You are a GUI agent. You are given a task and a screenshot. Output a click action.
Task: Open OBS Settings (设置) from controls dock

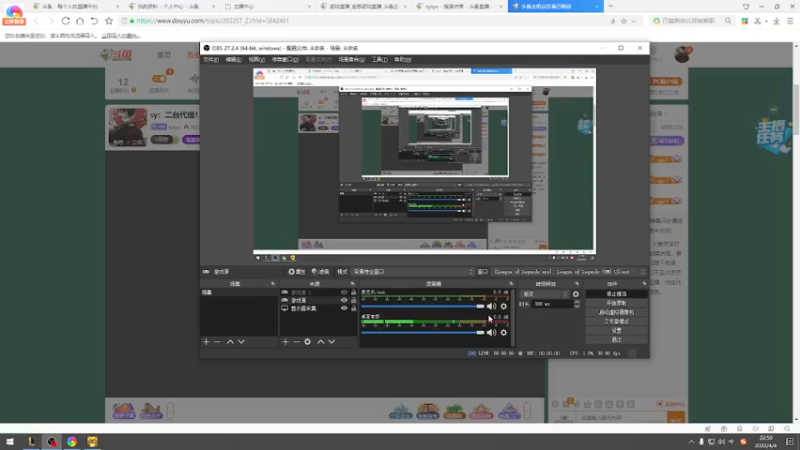coord(616,331)
